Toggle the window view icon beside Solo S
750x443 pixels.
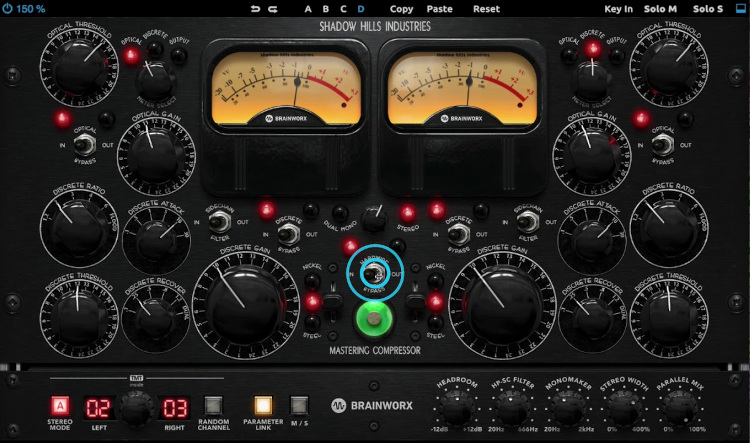coord(741,9)
